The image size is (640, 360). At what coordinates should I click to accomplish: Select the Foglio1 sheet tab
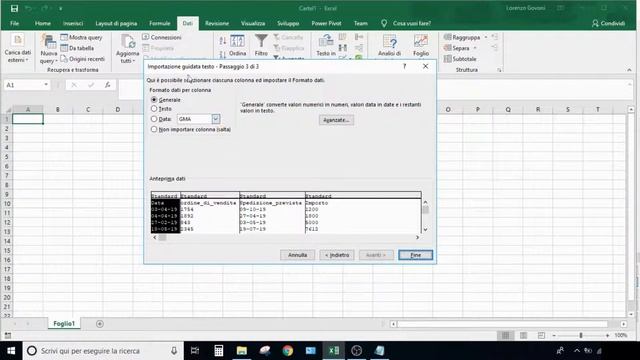(x=64, y=324)
